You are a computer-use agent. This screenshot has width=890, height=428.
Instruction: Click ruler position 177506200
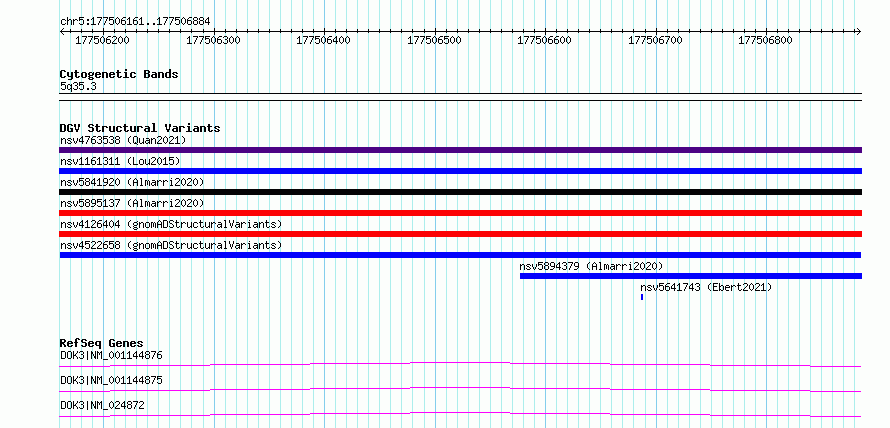coord(102,40)
